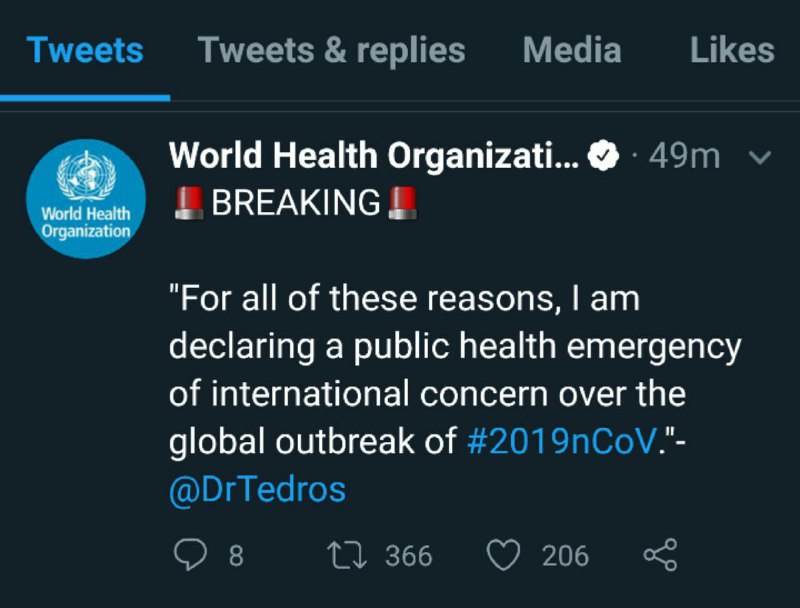This screenshot has width=800, height=608.
Task: Open the tweet body text
Action: [x=454, y=395]
